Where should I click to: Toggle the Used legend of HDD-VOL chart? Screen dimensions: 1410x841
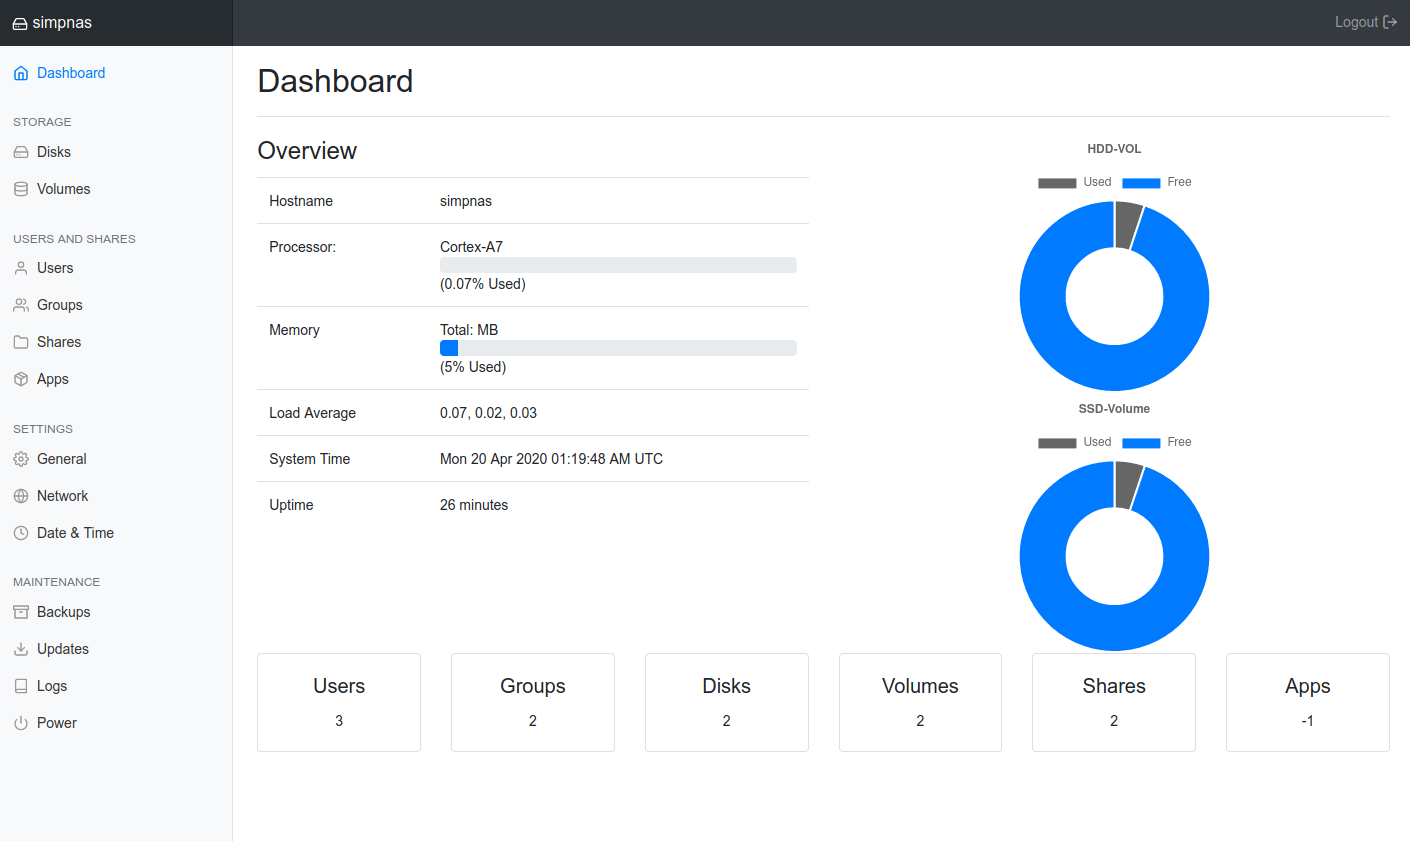click(x=1075, y=182)
